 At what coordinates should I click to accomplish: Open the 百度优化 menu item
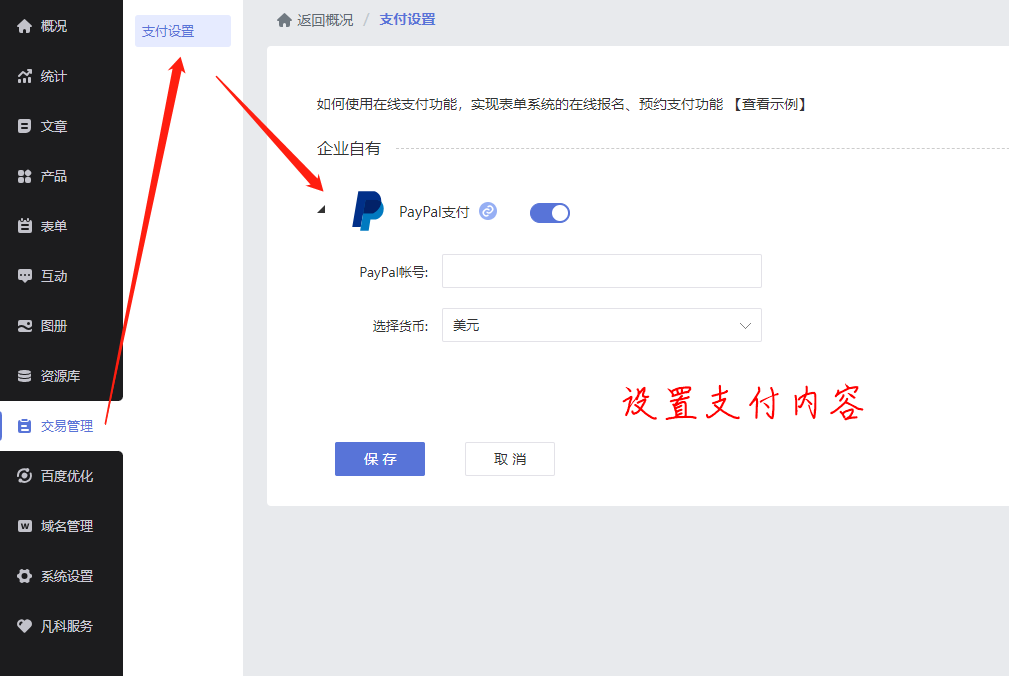point(66,476)
